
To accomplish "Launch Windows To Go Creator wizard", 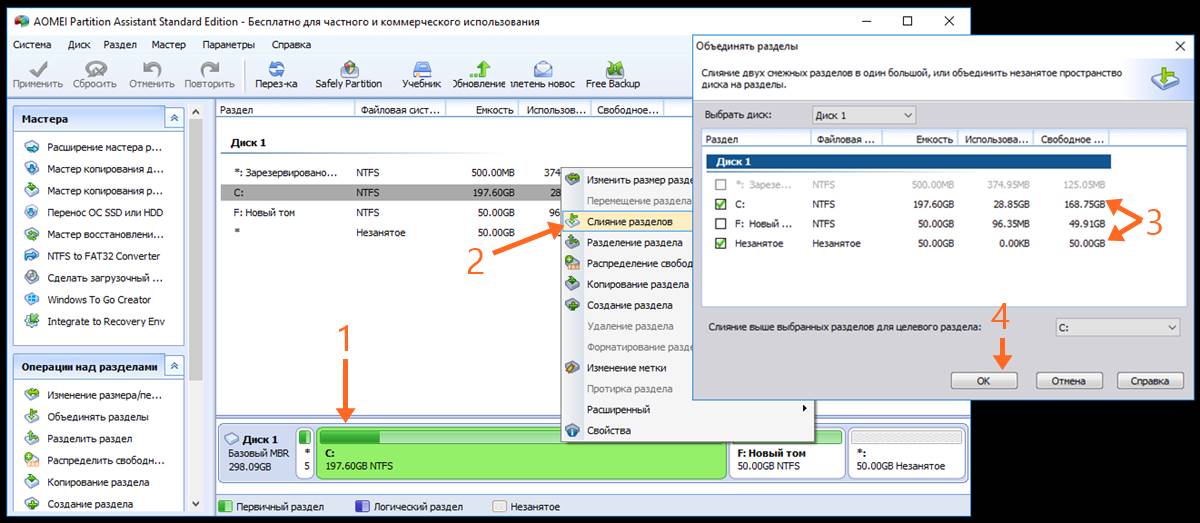I will coord(98,300).
